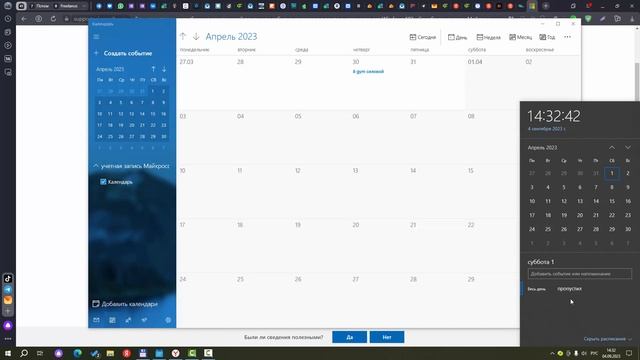The width and height of the screenshot is (640, 360).
Task: Switch to Неделя view
Action: pyautogui.click(x=489, y=37)
